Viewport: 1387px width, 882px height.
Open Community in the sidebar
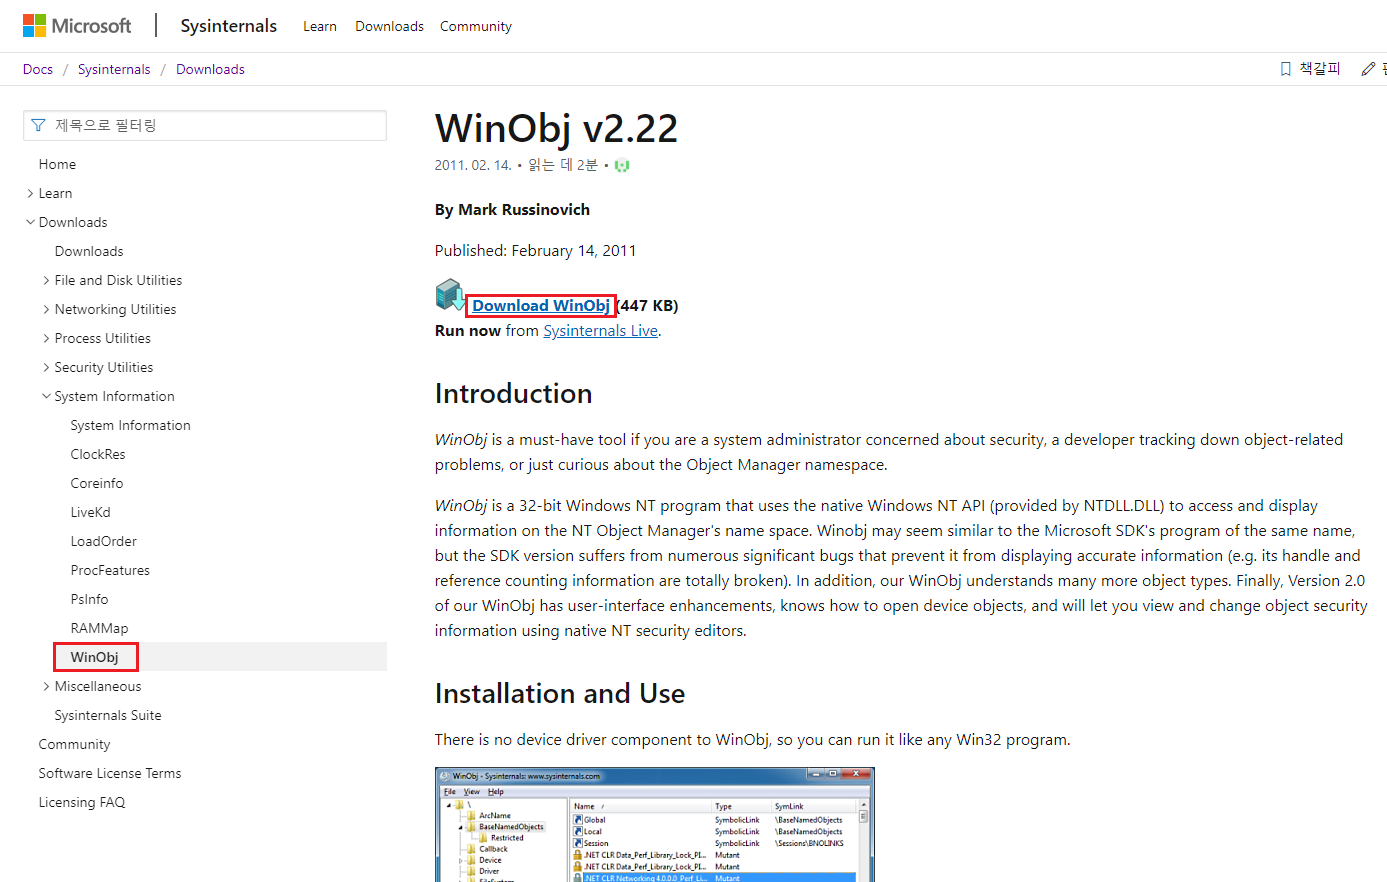(74, 744)
